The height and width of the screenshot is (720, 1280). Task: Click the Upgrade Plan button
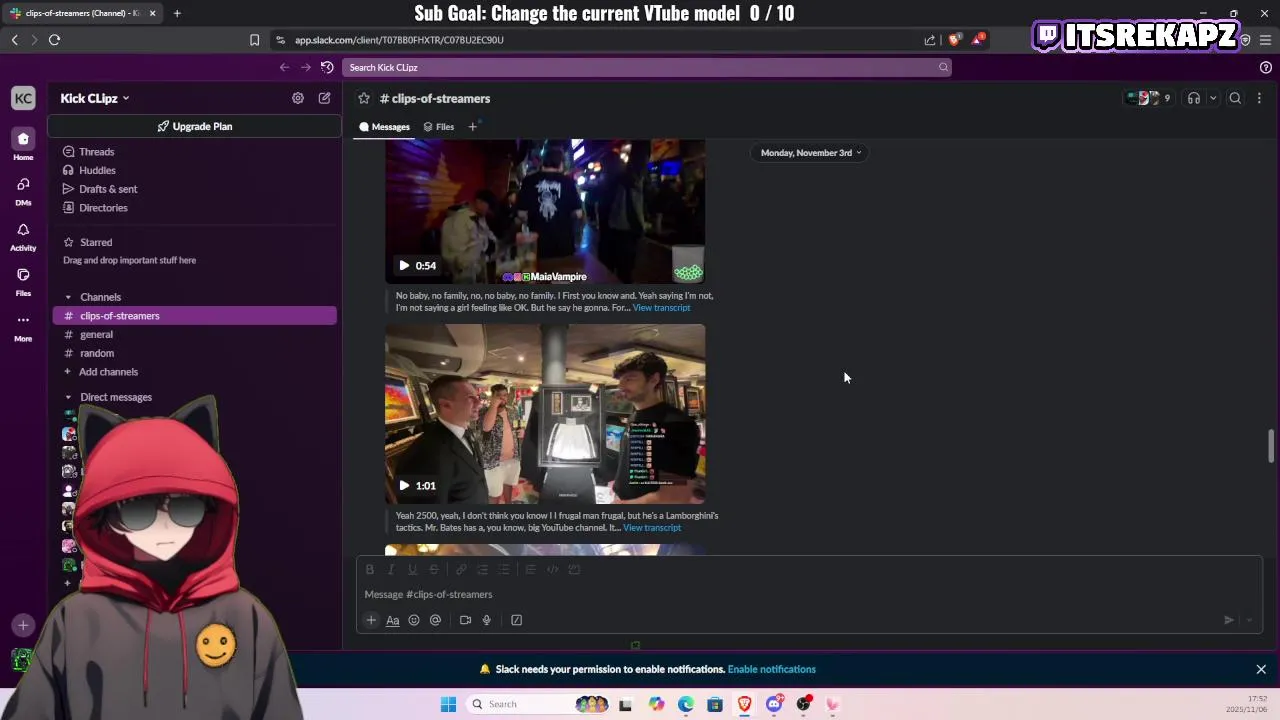(x=195, y=126)
